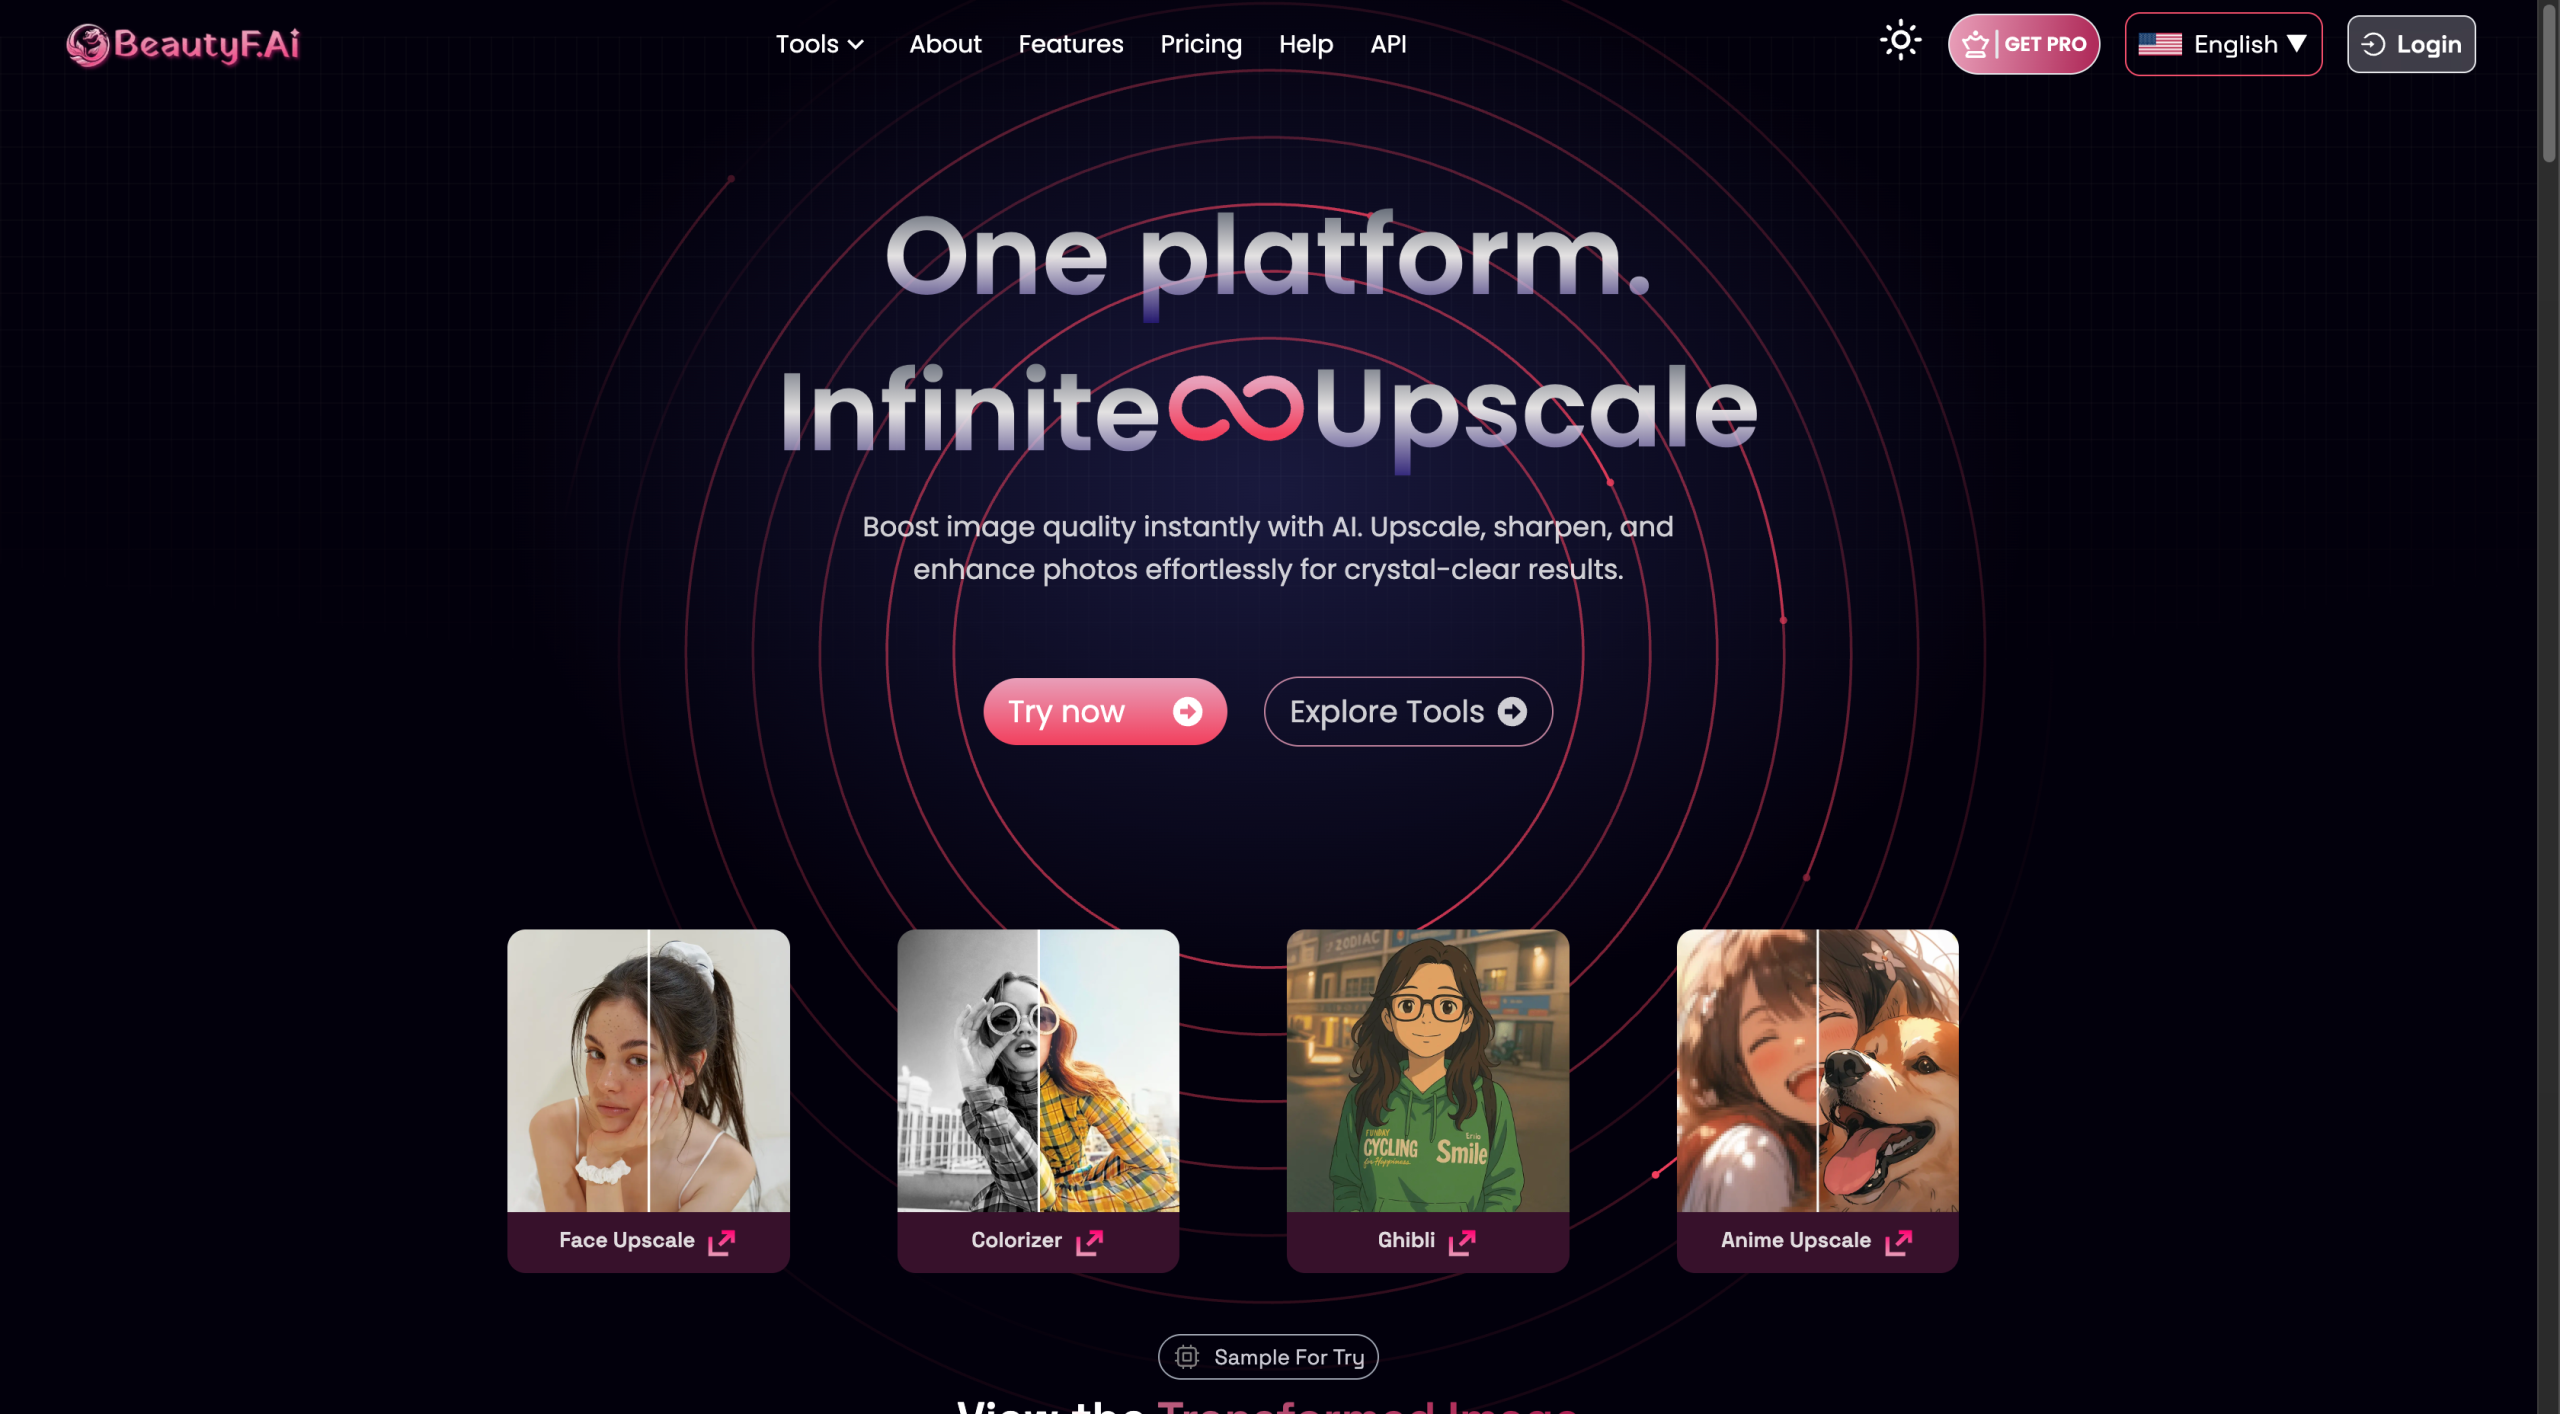2560x1414 pixels.
Task: Click the arrow icon in Try now
Action: pos(1187,711)
